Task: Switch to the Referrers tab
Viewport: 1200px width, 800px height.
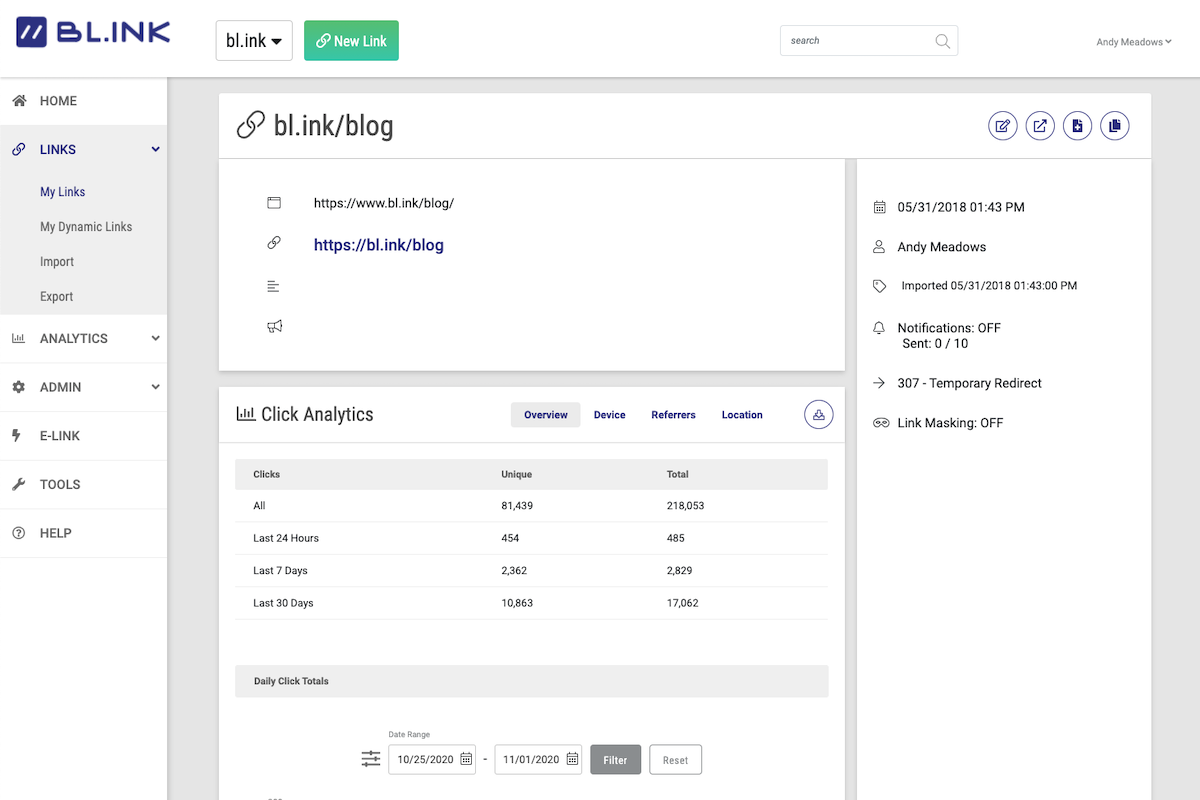Action: (x=673, y=415)
